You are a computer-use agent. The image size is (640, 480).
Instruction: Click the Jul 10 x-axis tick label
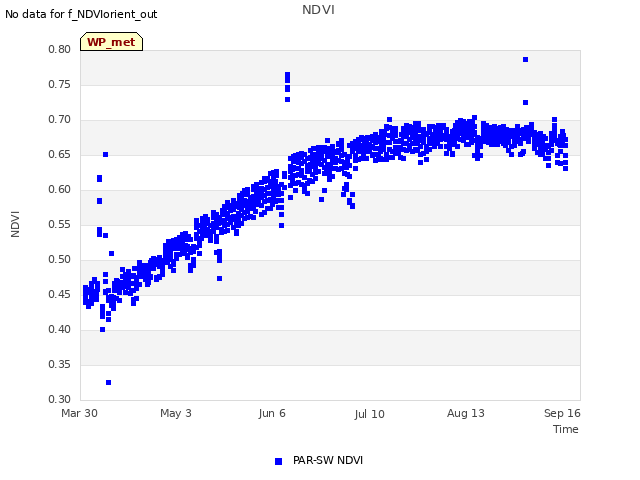[369, 414]
